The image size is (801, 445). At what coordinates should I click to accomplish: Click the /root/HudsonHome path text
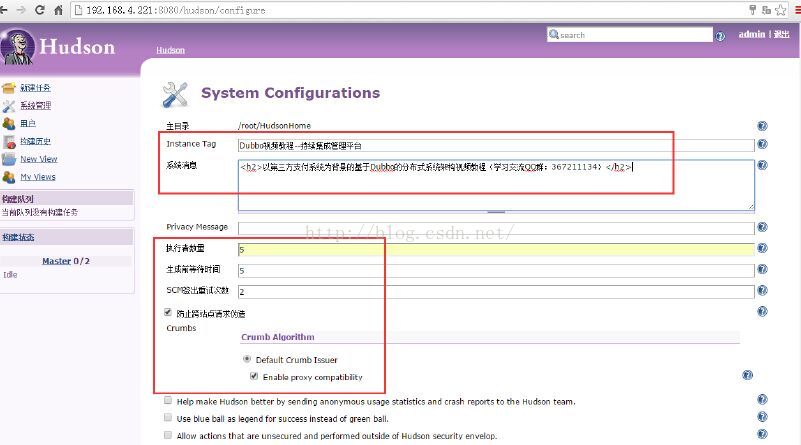click(274, 126)
